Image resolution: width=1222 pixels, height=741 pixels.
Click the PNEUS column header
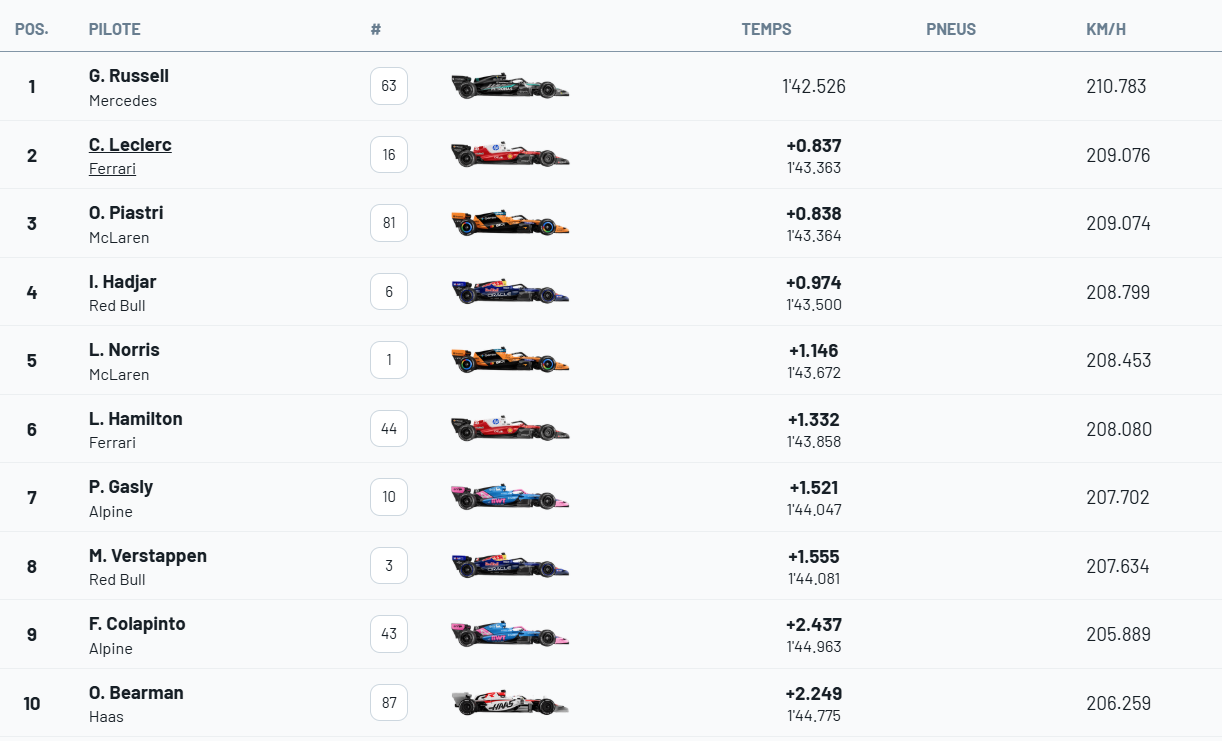[x=951, y=29]
